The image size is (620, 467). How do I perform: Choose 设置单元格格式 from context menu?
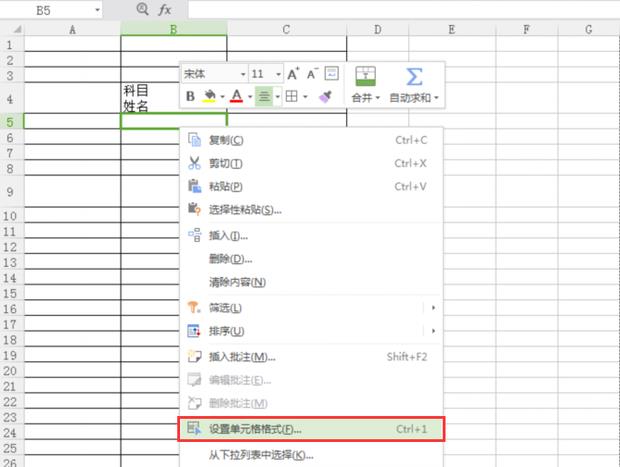pos(255,429)
